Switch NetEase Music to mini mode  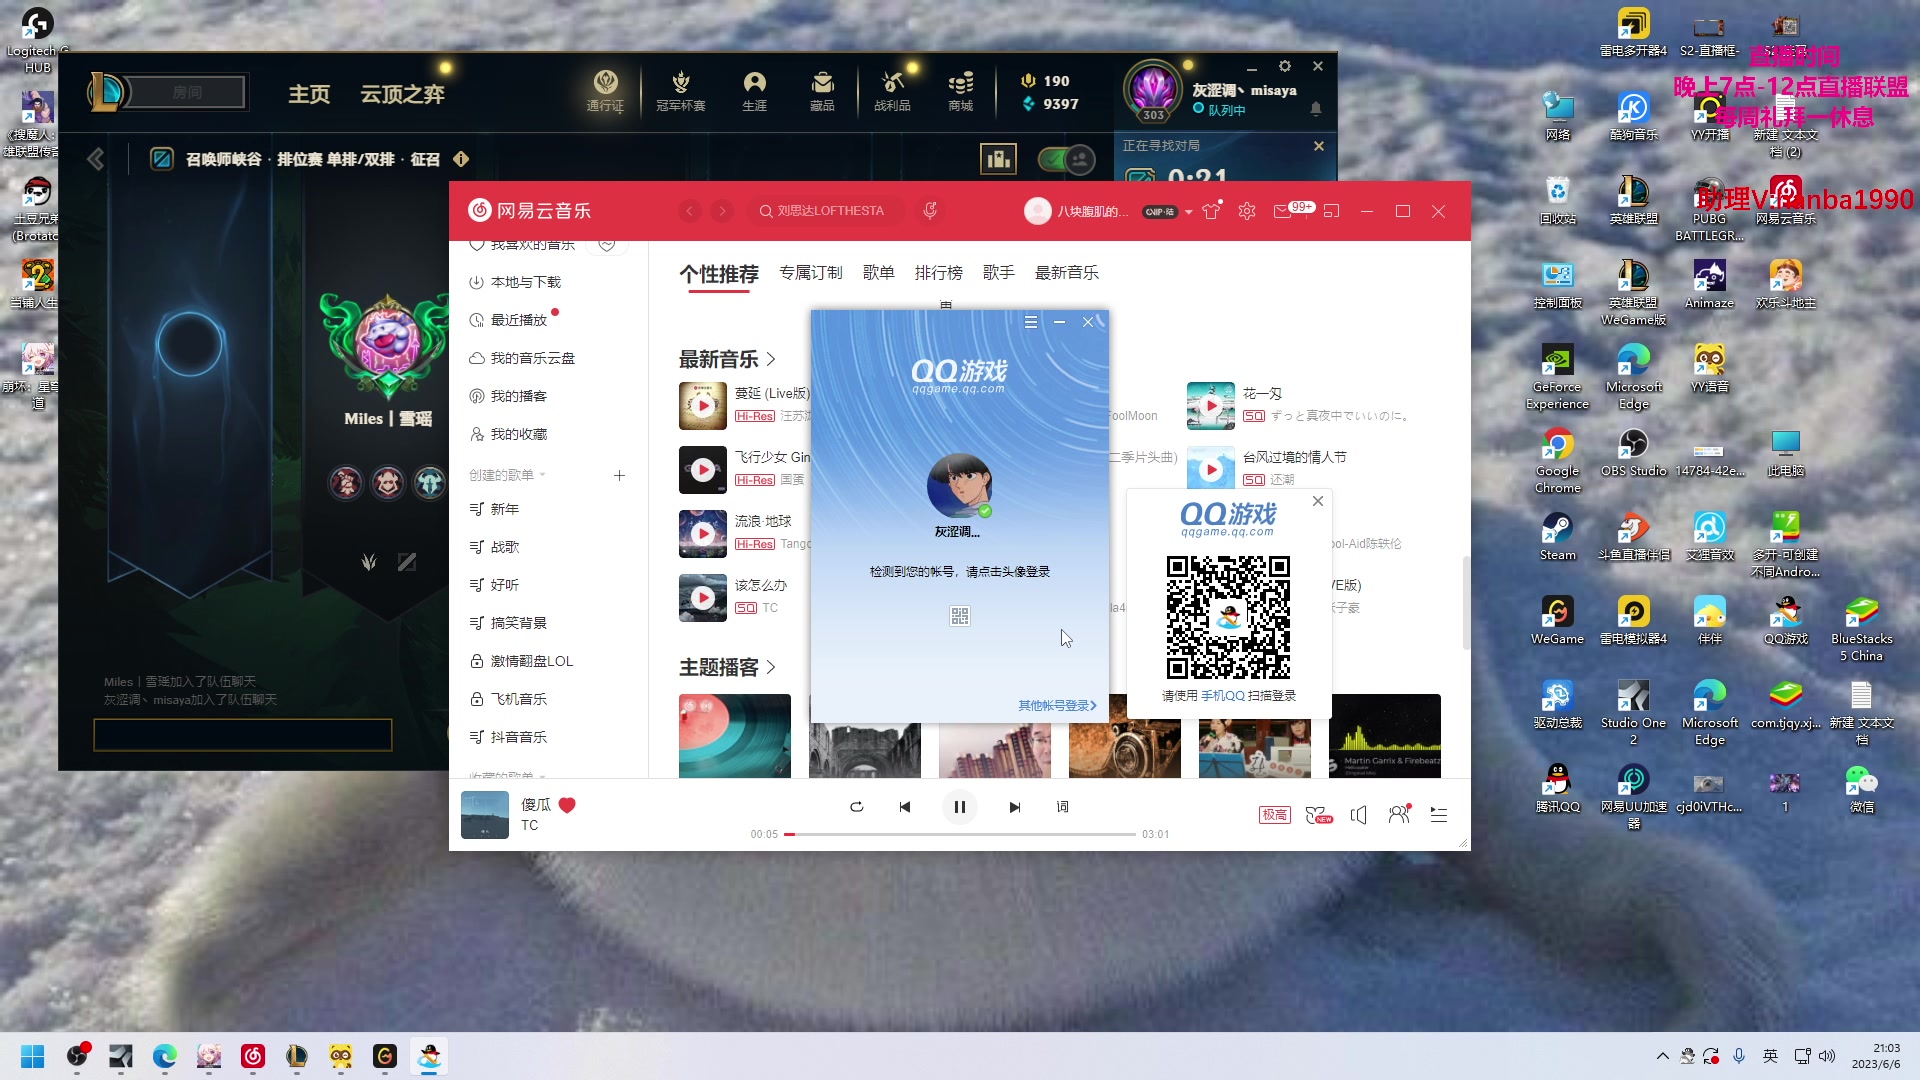click(1331, 211)
